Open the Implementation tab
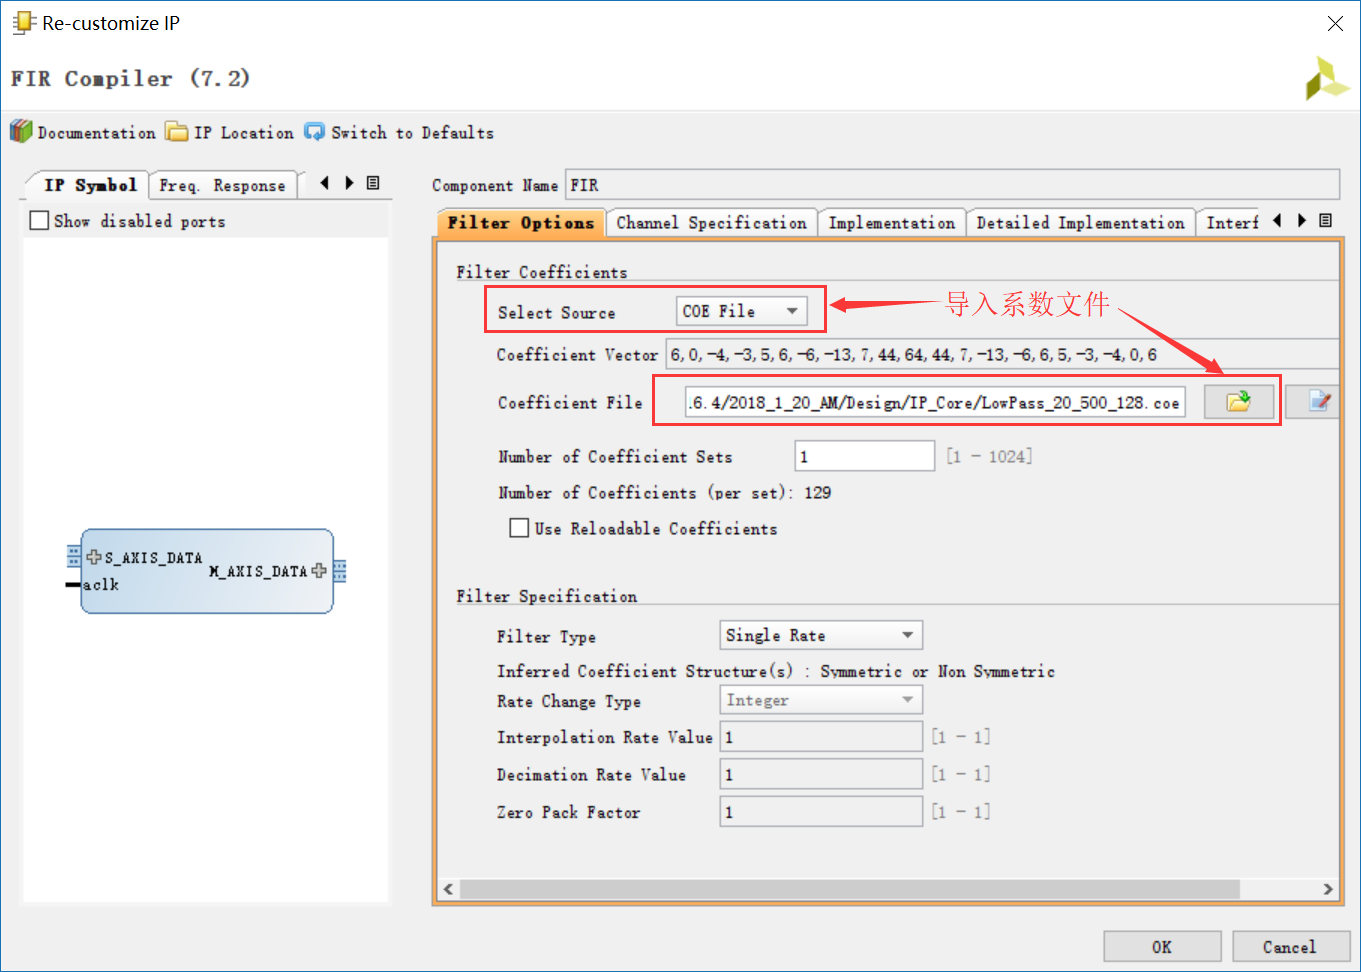Screen dimensions: 1361x972 pos(891,223)
